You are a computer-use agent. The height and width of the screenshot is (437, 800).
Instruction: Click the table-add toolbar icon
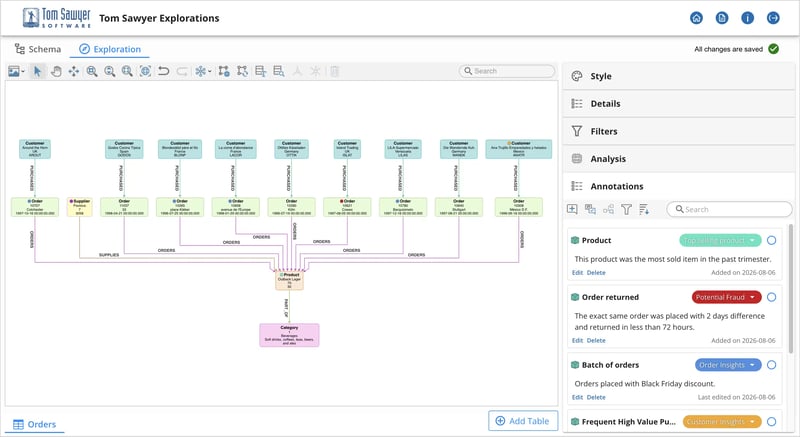point(261,71)
